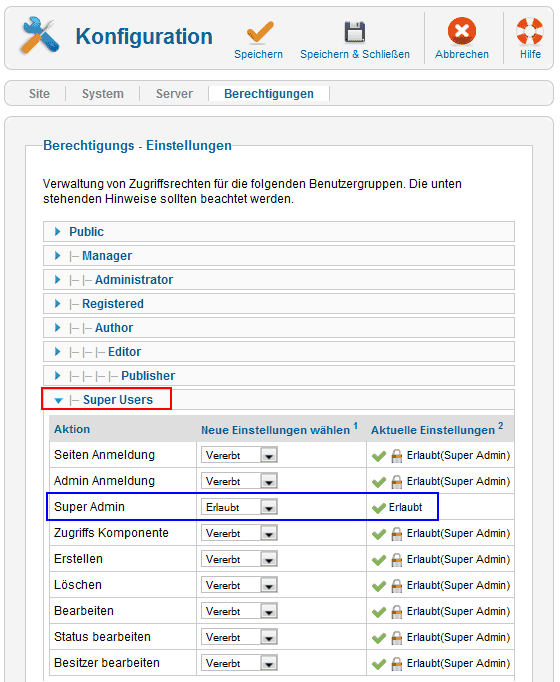Click the Konfiguration tools icon
Image resolution: width=560 pixels, height=682 pixels.
point(39,35)
